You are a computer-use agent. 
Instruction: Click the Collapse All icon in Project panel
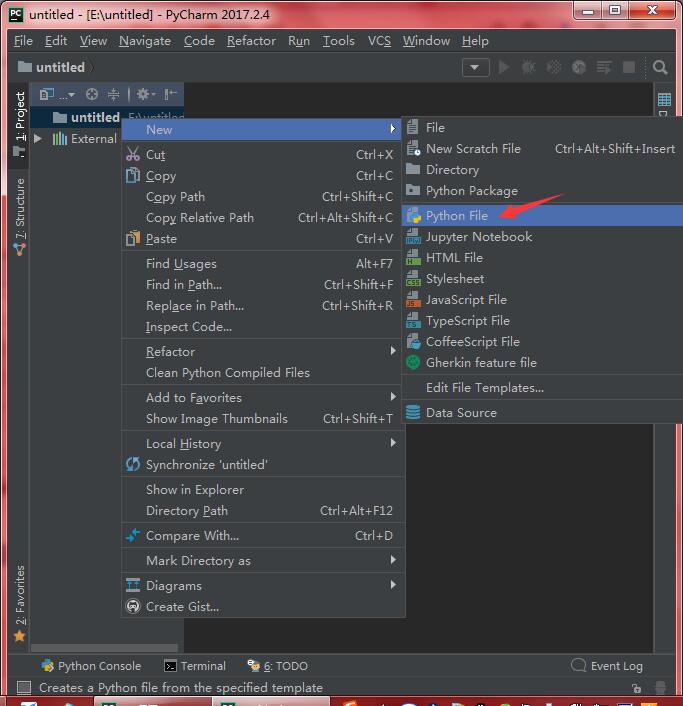(113, 94)
